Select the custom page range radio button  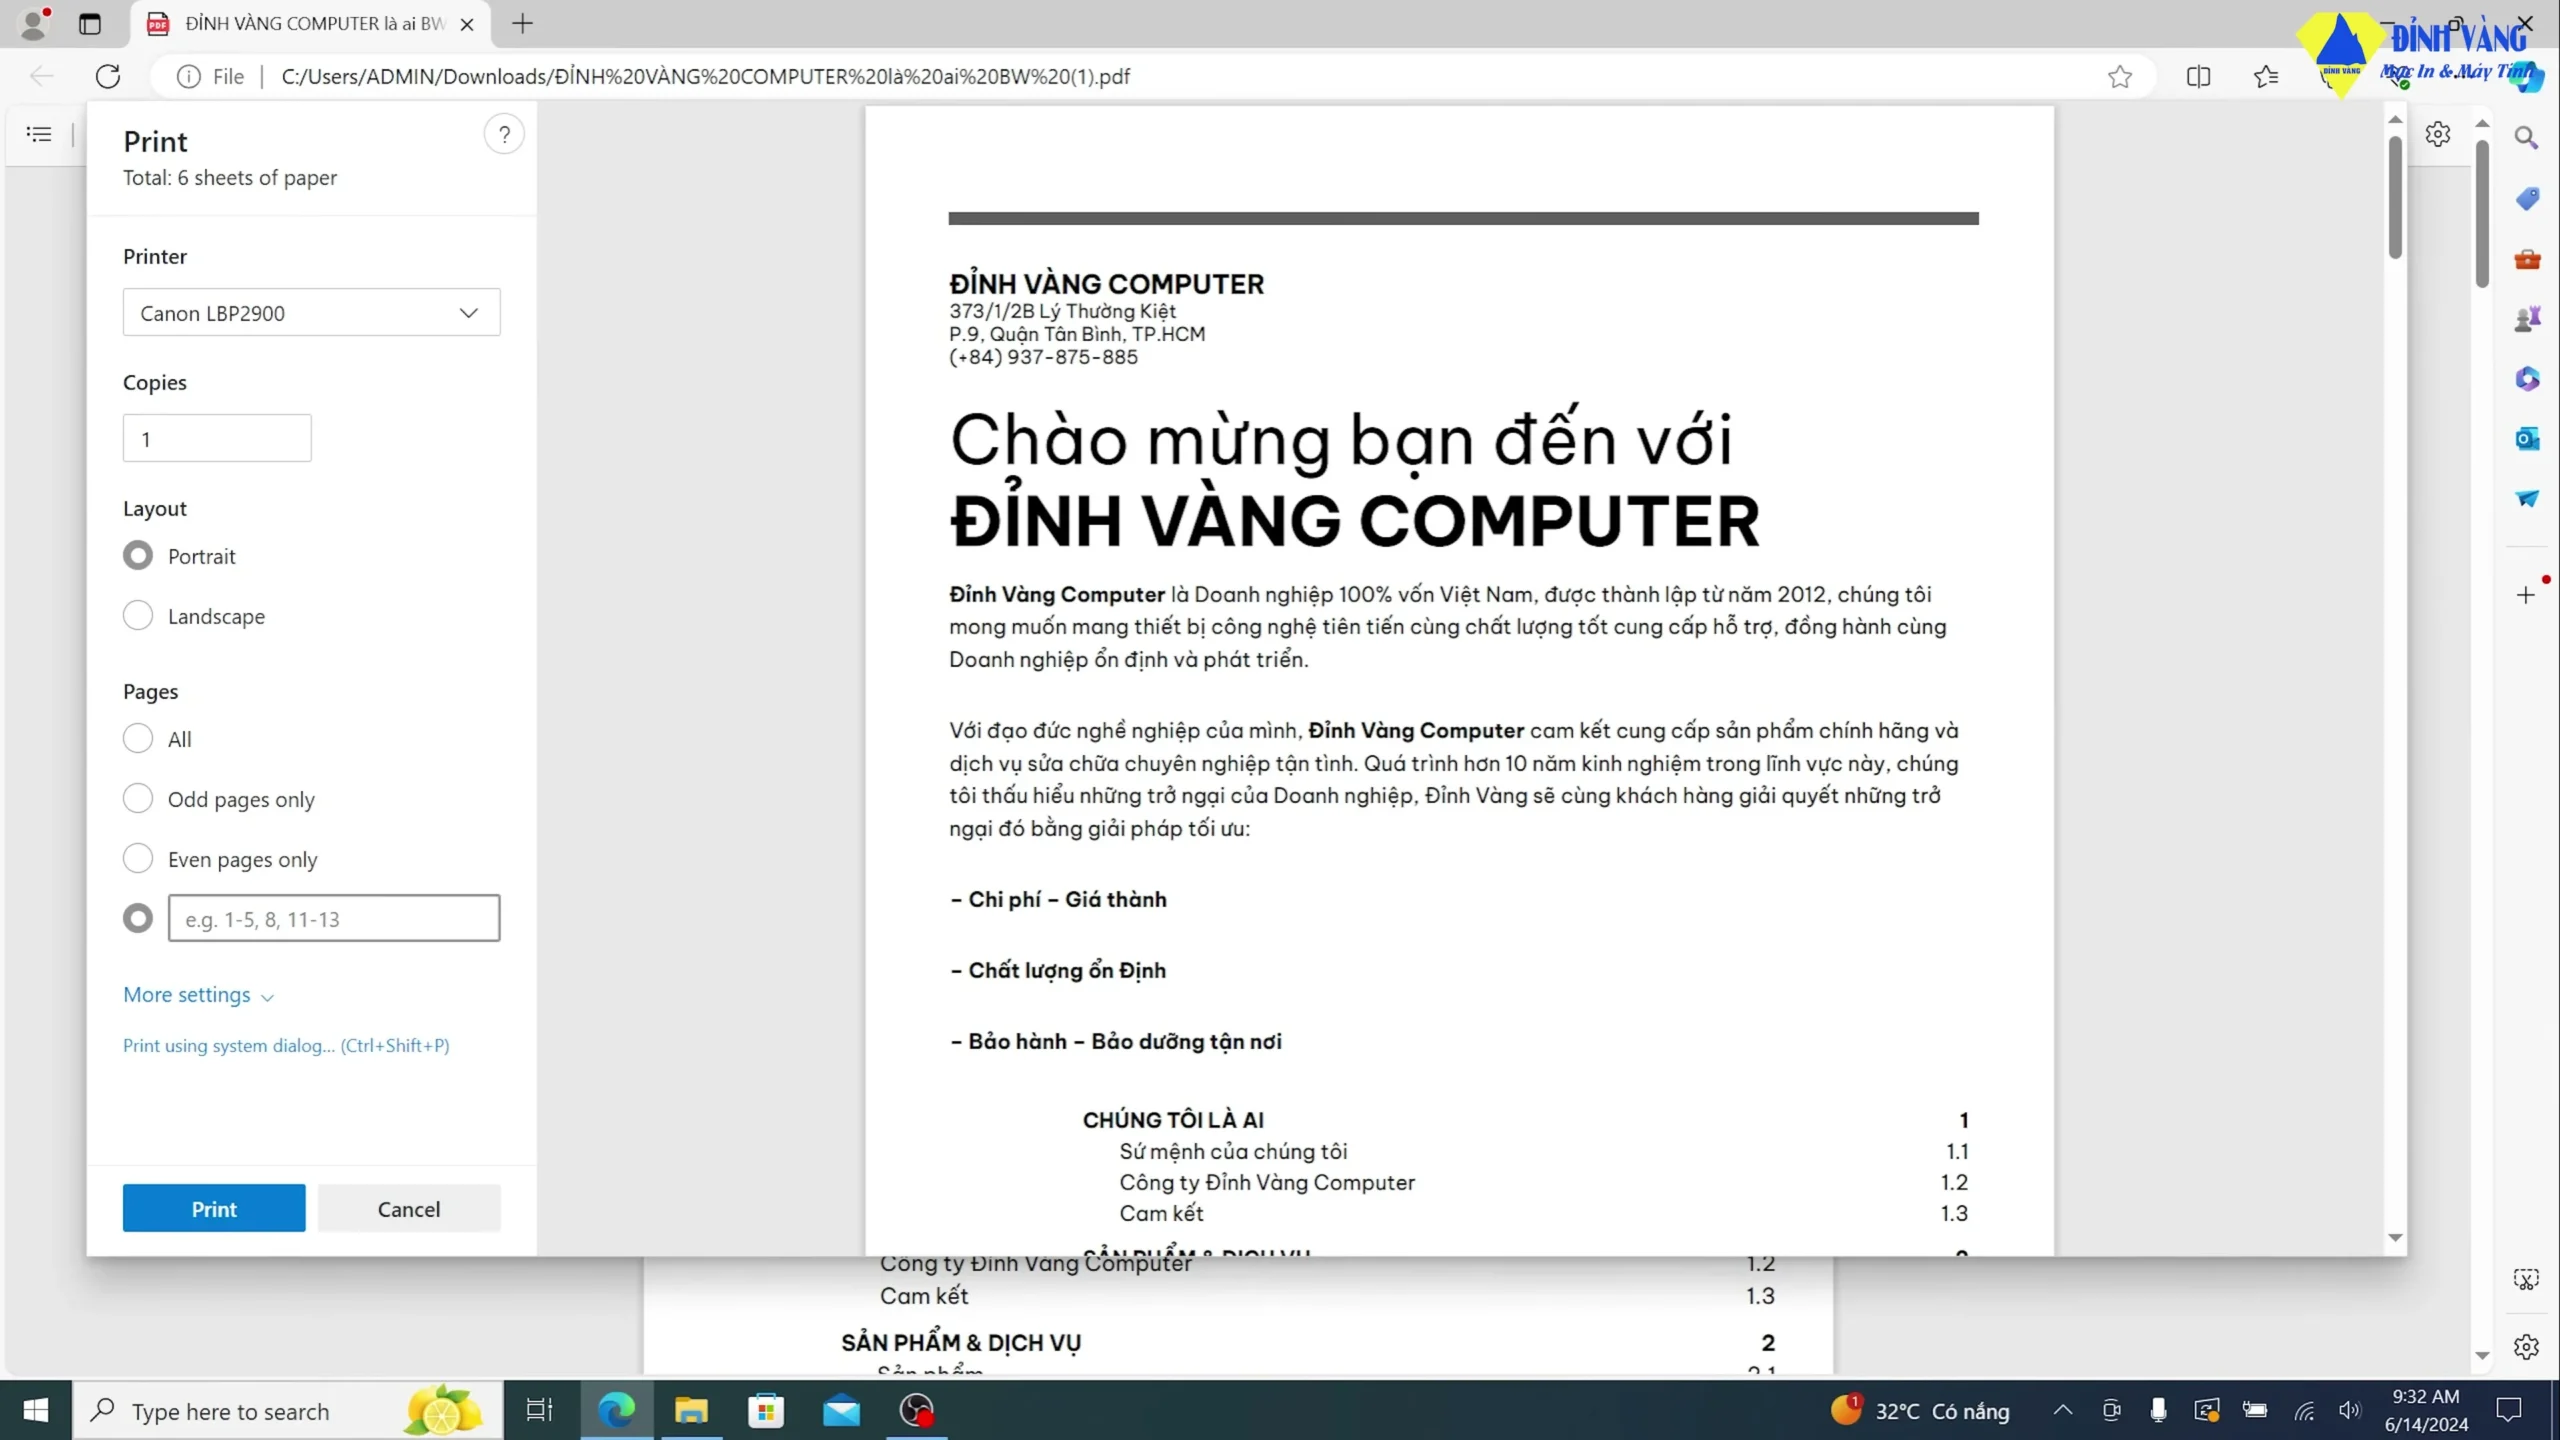pos(138,919)
